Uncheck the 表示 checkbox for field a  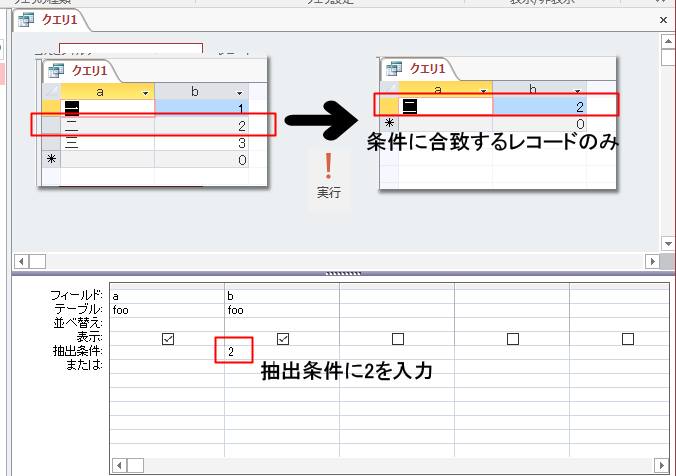coord(168,339)
